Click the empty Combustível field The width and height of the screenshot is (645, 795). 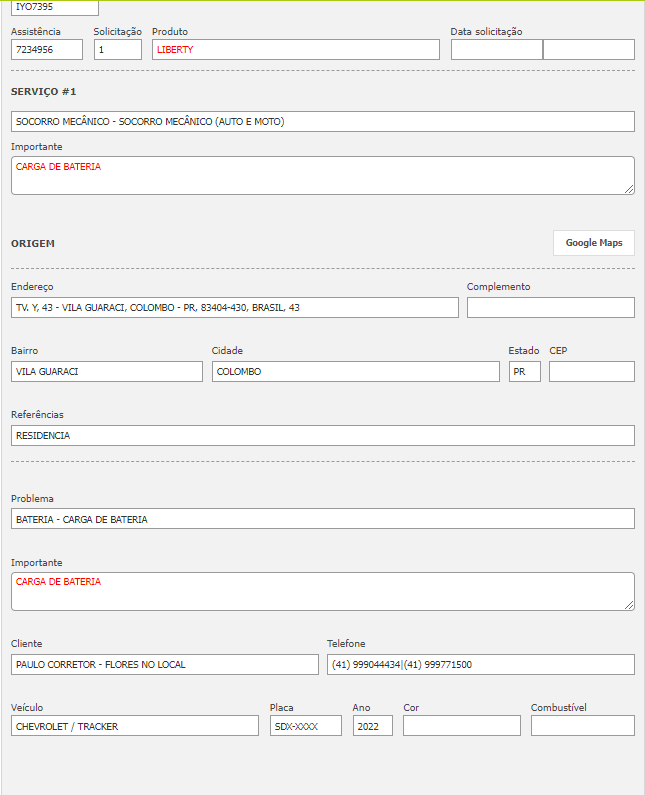click(x=582, y=726)
